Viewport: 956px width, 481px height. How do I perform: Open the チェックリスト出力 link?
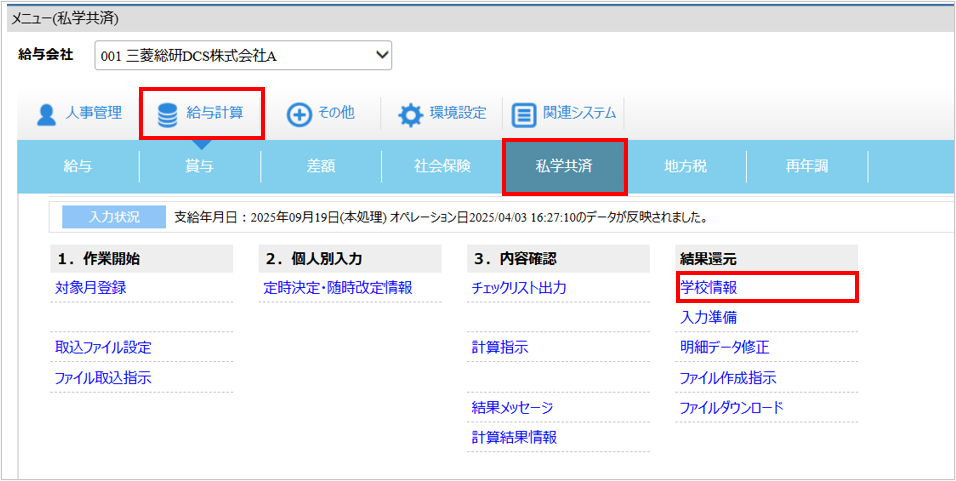(x=519, y=288)
